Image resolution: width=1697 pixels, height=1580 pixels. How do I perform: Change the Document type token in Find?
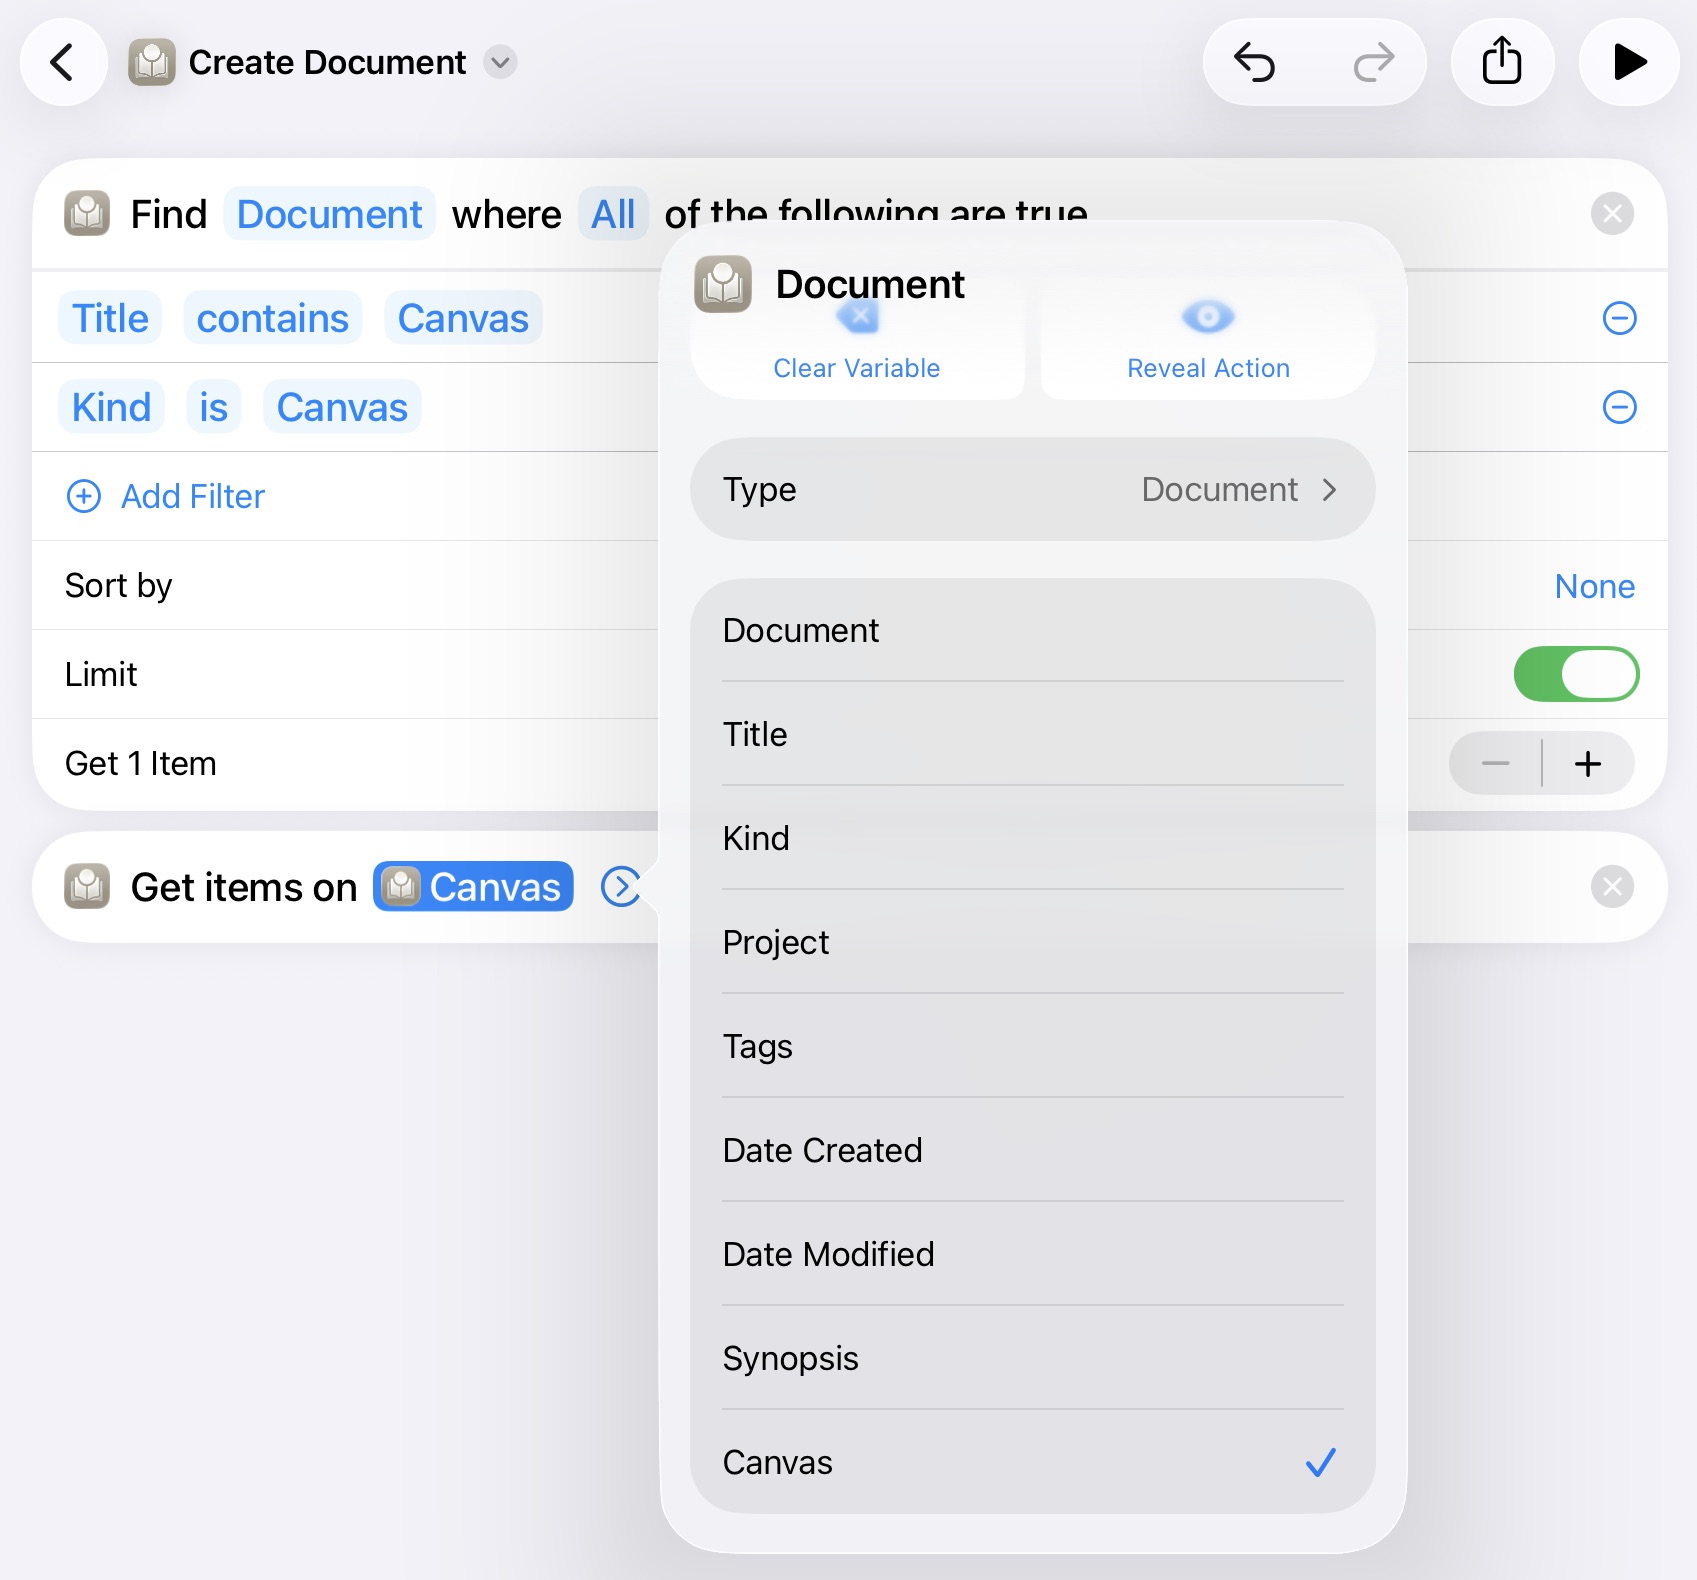point(329,214)
